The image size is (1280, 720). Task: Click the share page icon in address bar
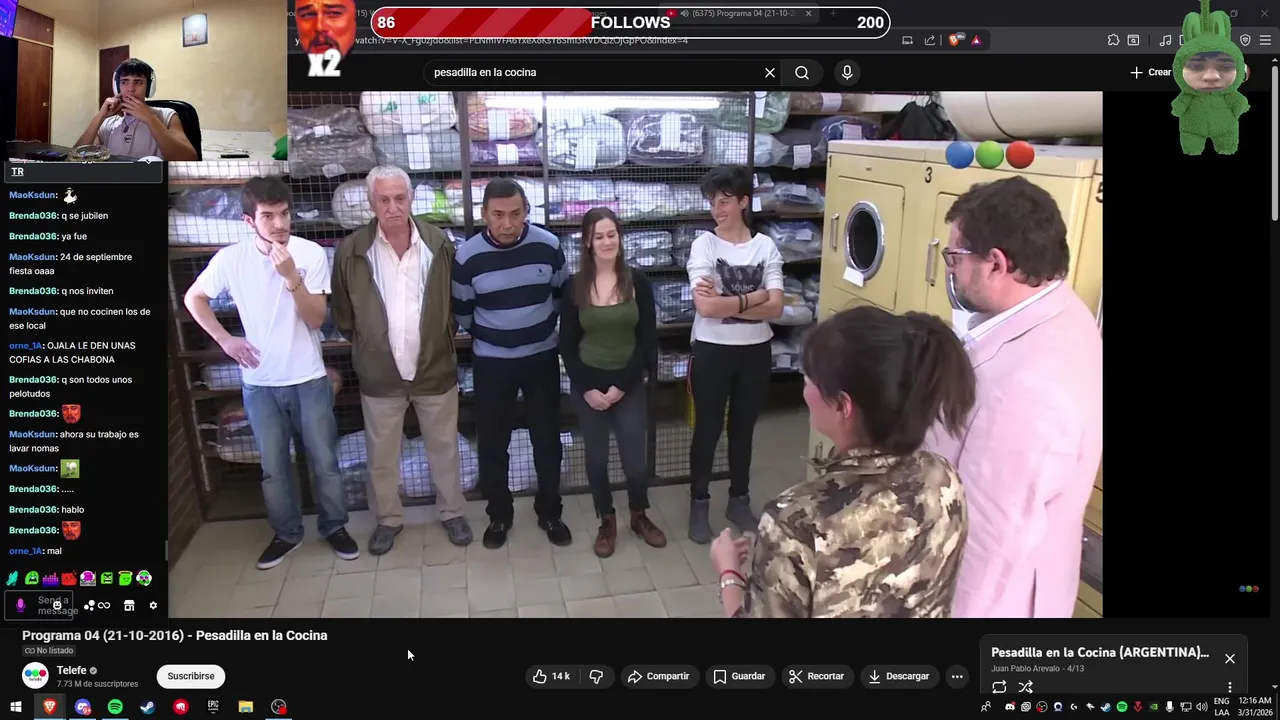tap(930, 40)
